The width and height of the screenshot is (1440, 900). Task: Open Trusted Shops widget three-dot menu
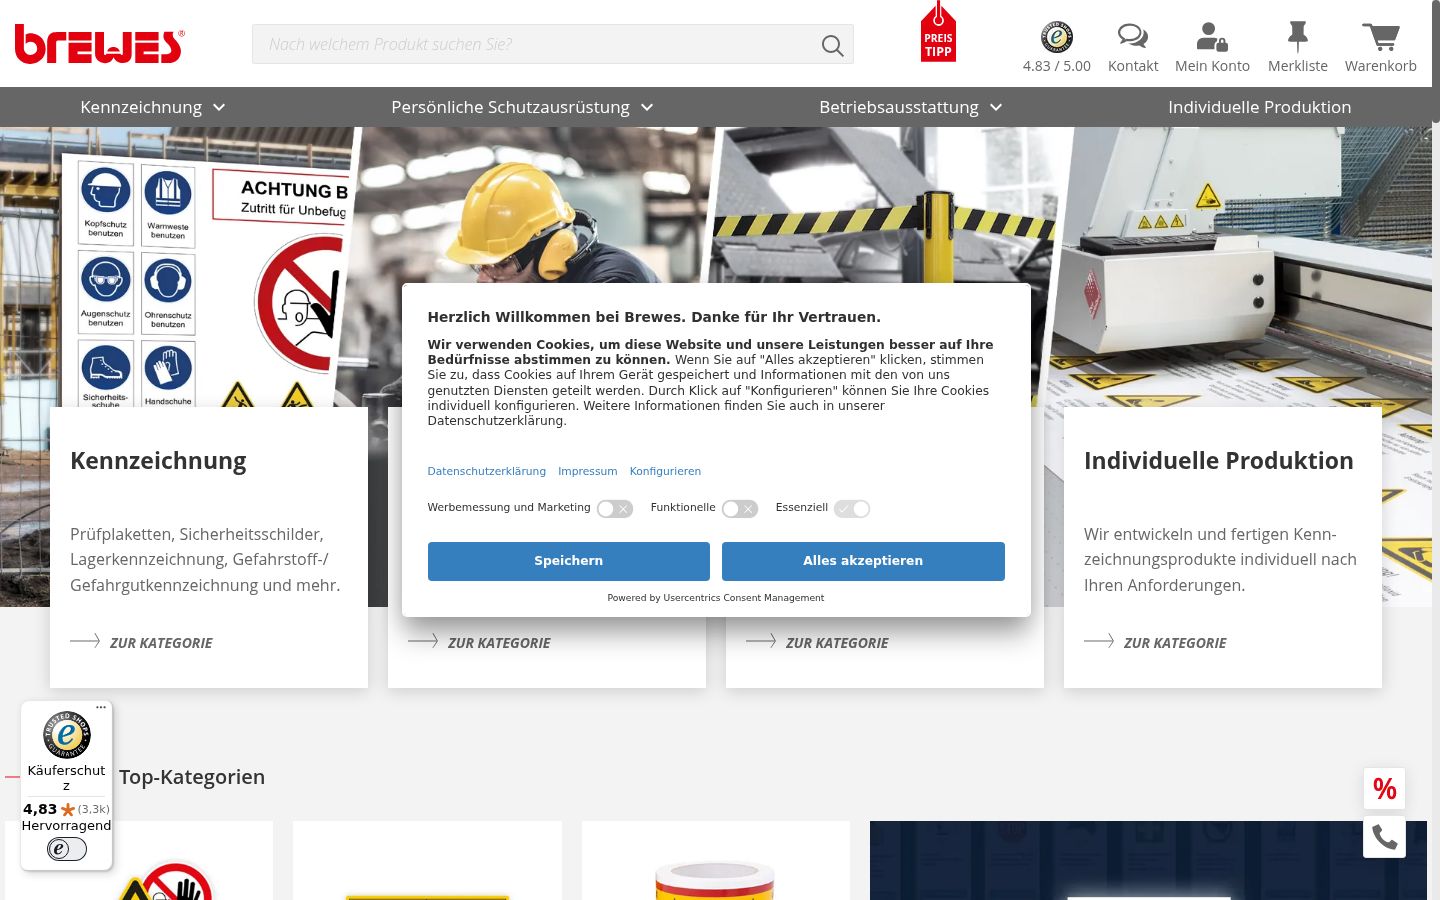point(101,708)
